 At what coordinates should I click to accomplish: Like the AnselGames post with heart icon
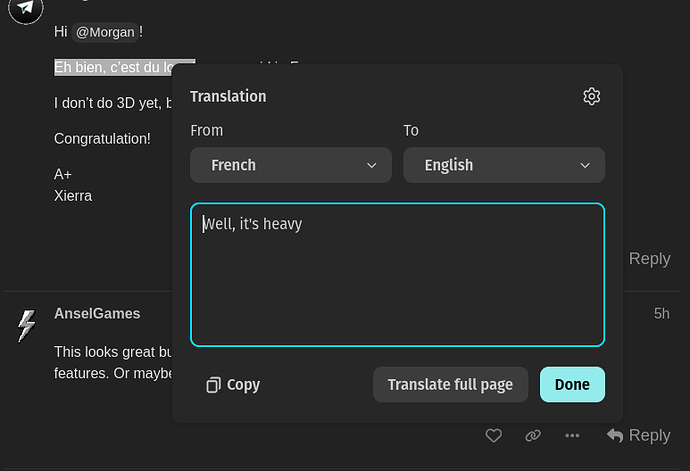493,436
